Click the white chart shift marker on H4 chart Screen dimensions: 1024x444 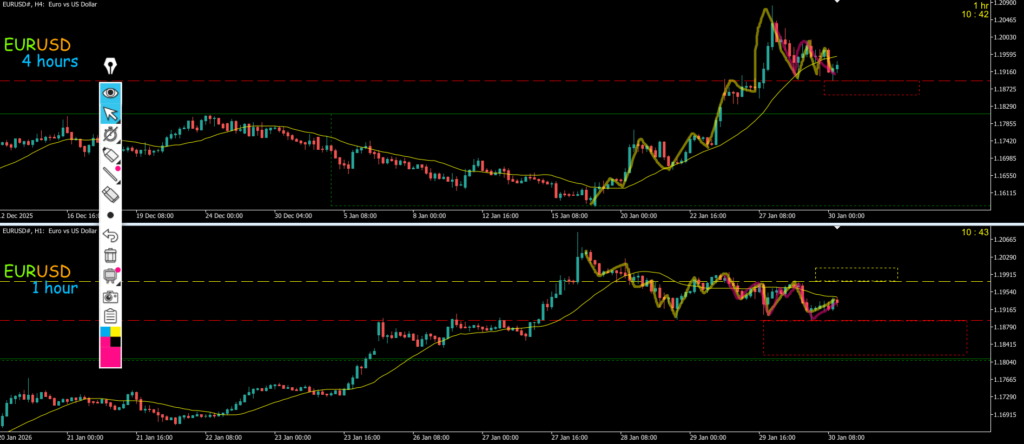[837, 3]
